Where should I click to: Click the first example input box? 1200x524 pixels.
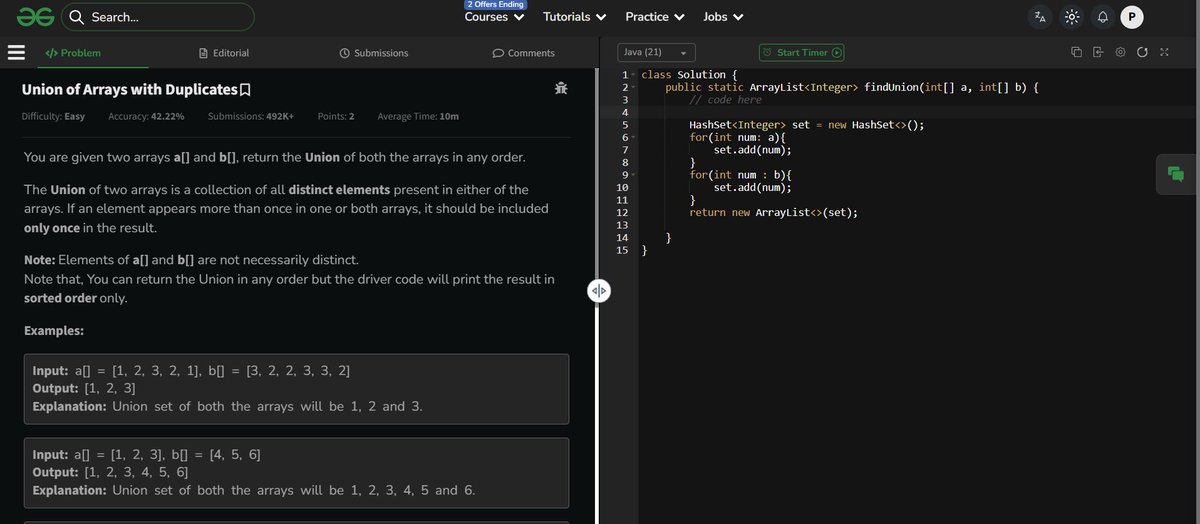point(295,389)
